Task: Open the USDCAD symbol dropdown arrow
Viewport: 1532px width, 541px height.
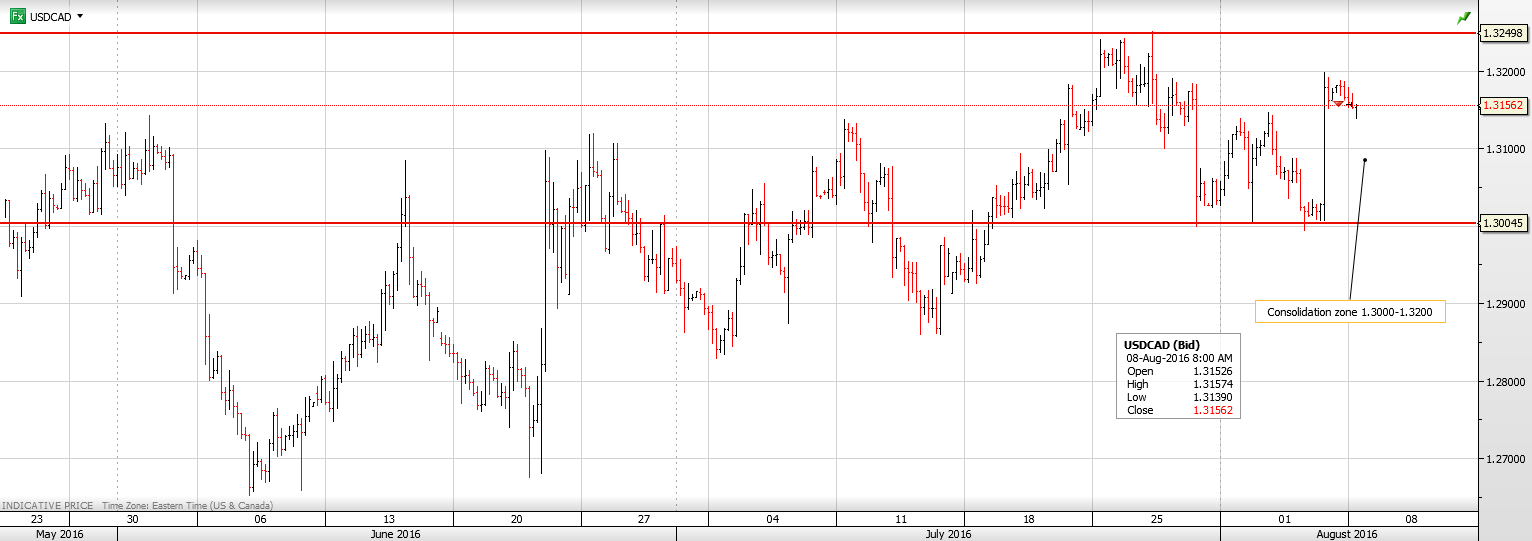Action: [80, 17]
